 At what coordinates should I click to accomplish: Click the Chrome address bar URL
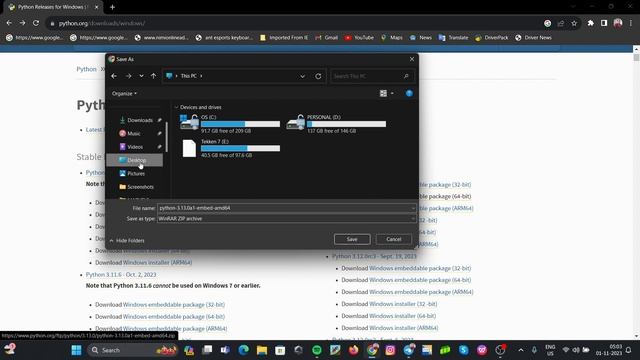tap(102, 23)
